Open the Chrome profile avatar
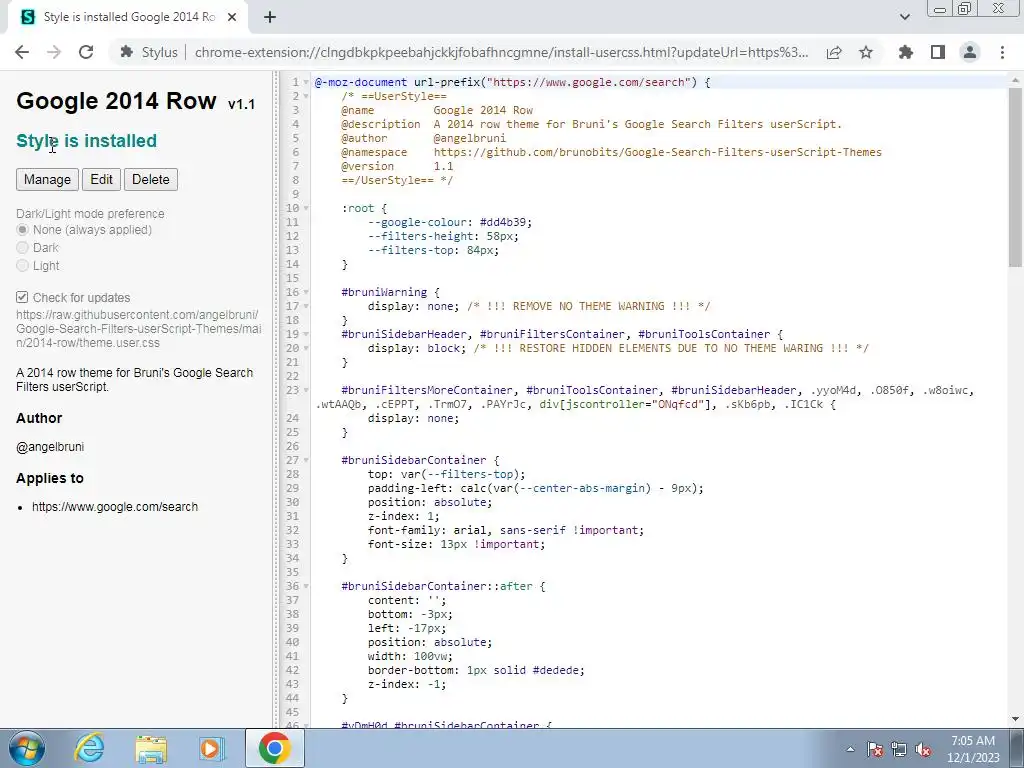This screenshot has width=1024, height=768. [x=970, y=52]
